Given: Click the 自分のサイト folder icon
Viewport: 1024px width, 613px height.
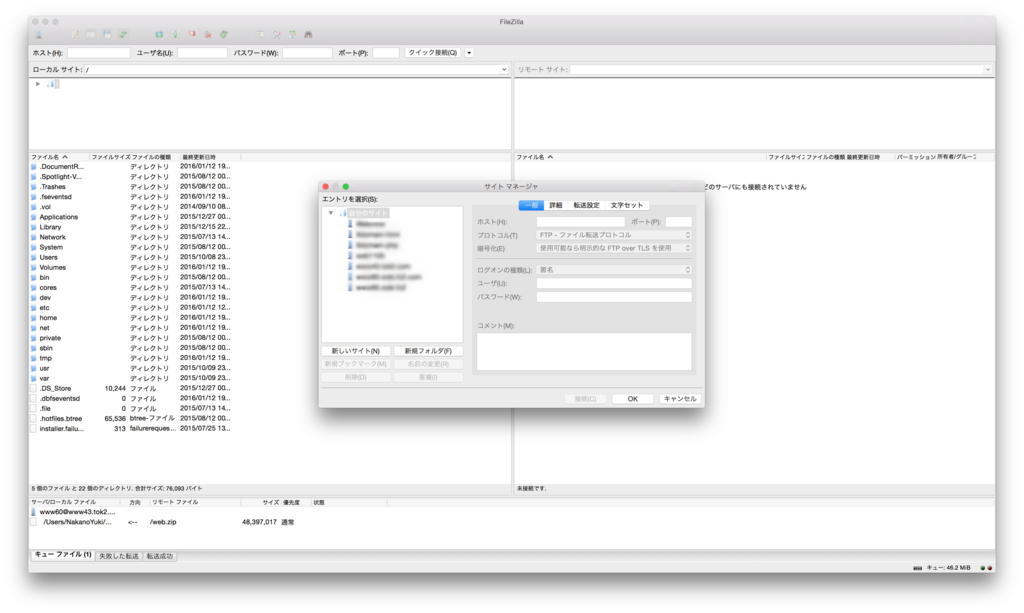Looking at the screenshot, I should [343, 213].
